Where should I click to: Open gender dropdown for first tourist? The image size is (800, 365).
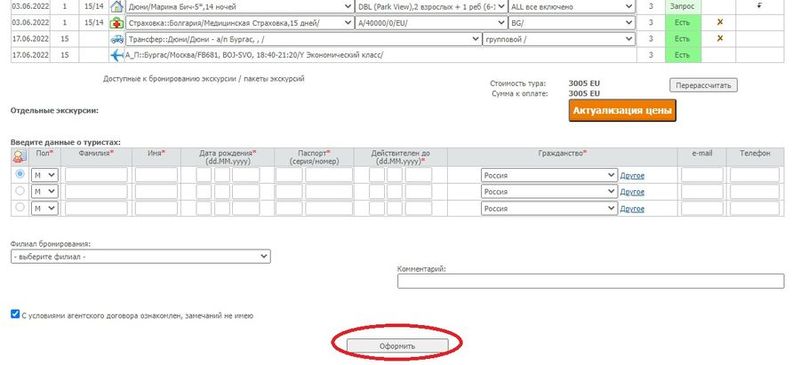coord(45,175)
